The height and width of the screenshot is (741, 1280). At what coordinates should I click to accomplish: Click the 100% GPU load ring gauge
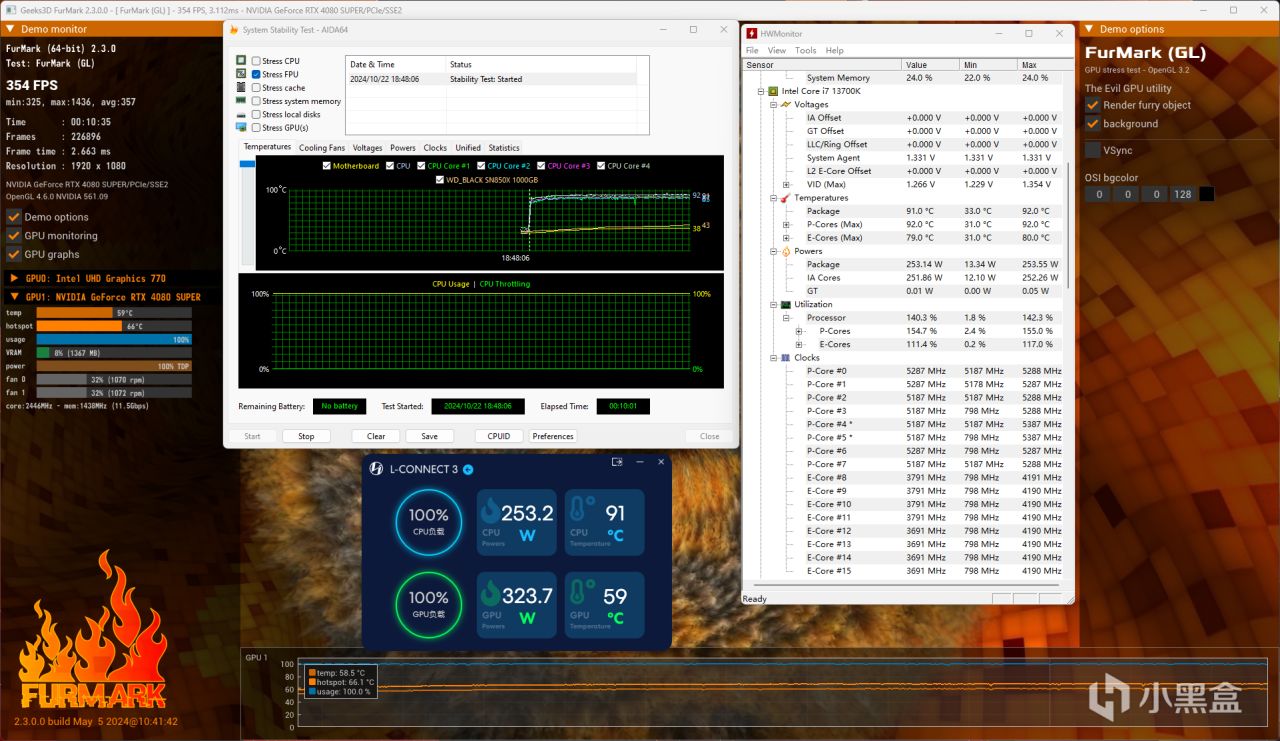pyautogui.click(x=428, y=604)
